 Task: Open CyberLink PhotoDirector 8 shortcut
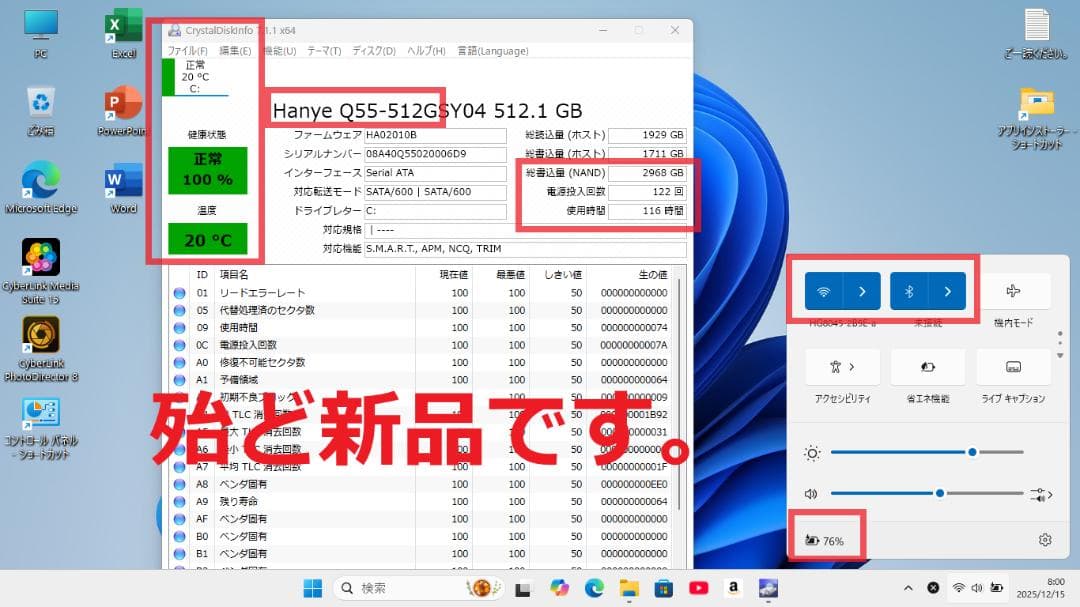[41, 349]
